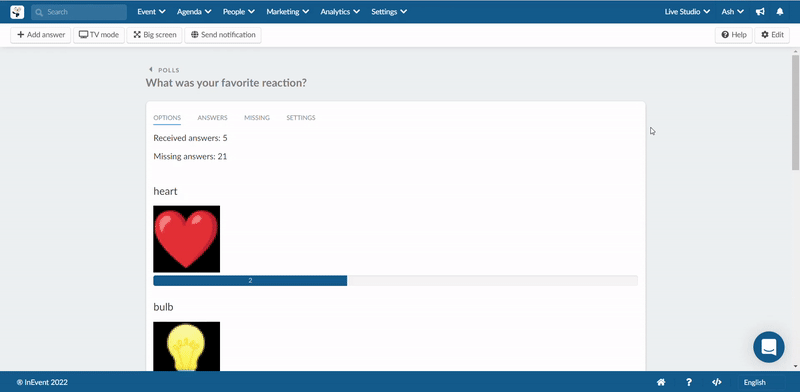Click the 'Received answers: 5' text
The image size is (800, 392).
coord(190,138)
